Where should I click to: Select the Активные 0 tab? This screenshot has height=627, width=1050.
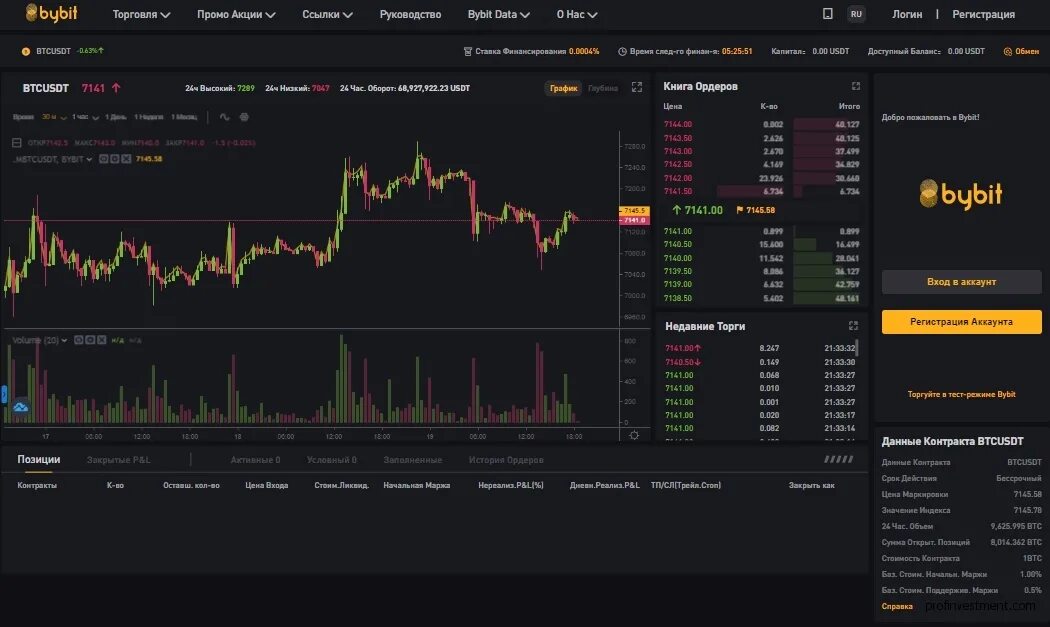point(255,460)
